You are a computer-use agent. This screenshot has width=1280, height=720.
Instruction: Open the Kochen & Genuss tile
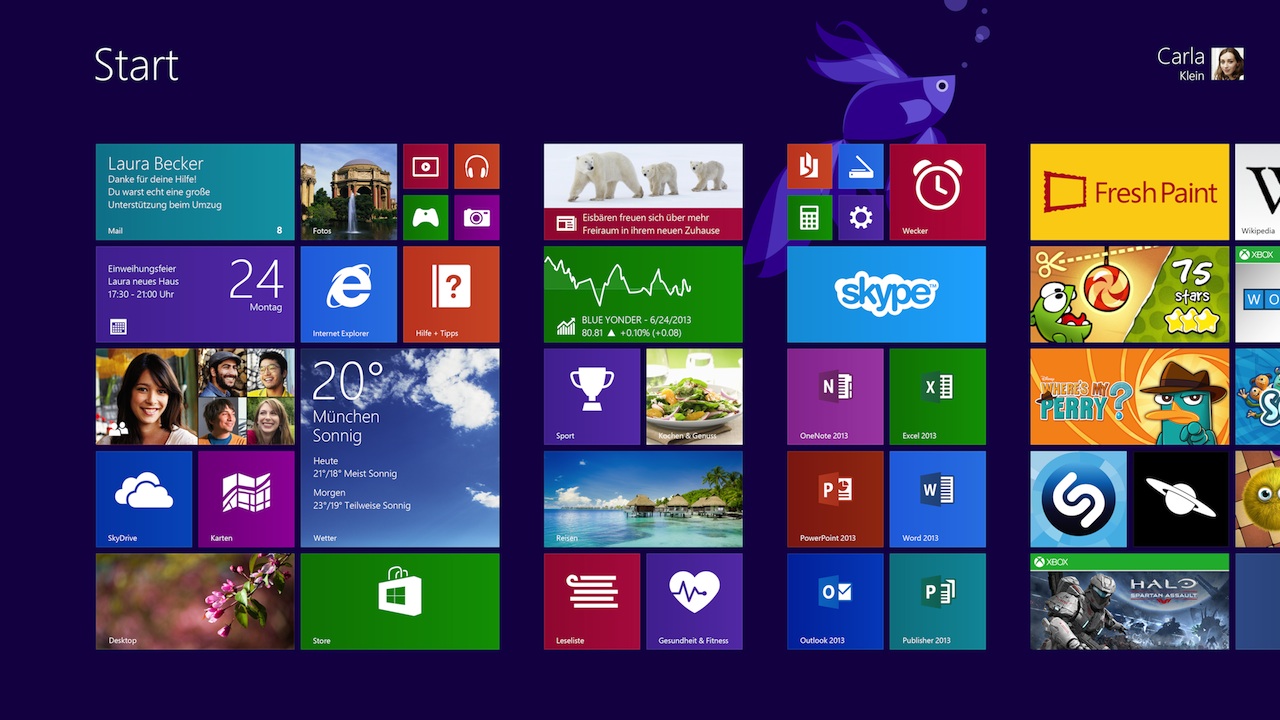click(x=694, y=397)
